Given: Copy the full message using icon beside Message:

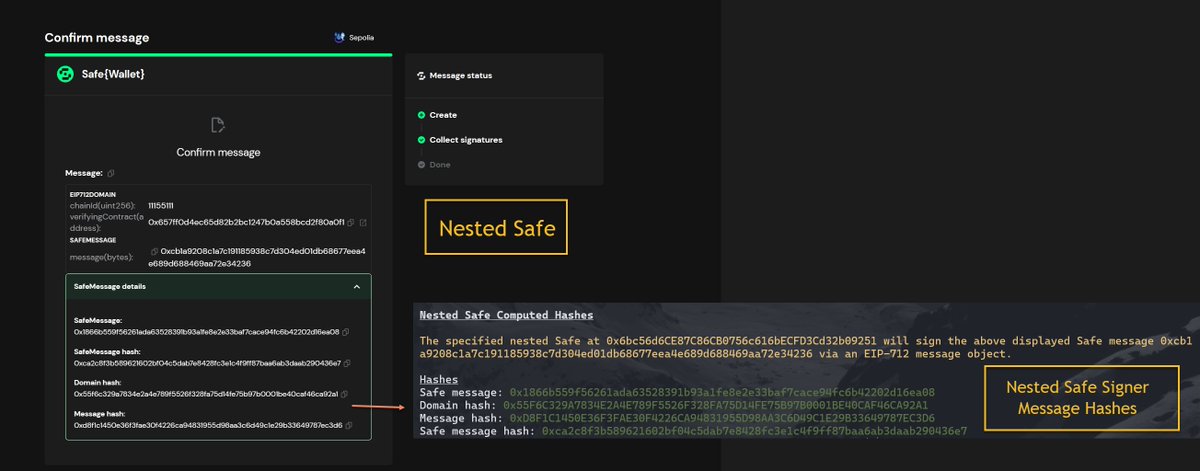Looking at the screenshot, I should coord(111,173).
